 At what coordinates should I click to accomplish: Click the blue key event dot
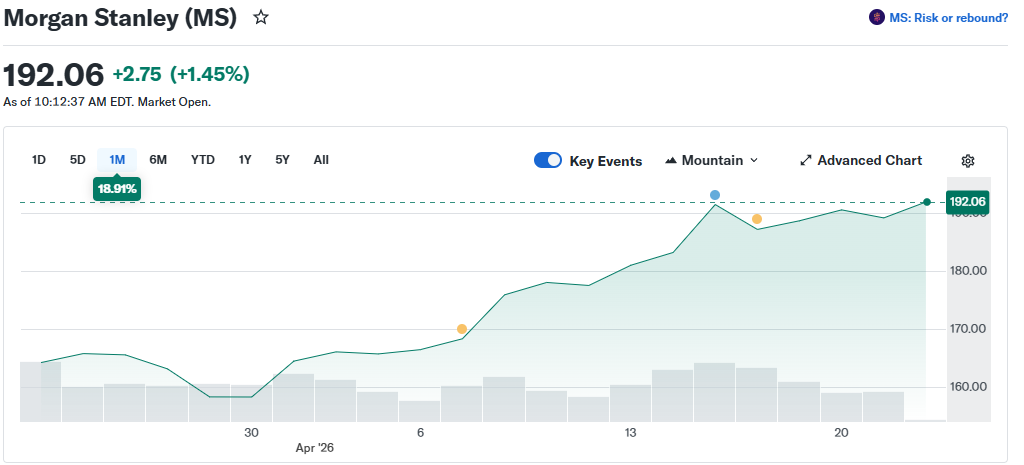coord(715,195)
